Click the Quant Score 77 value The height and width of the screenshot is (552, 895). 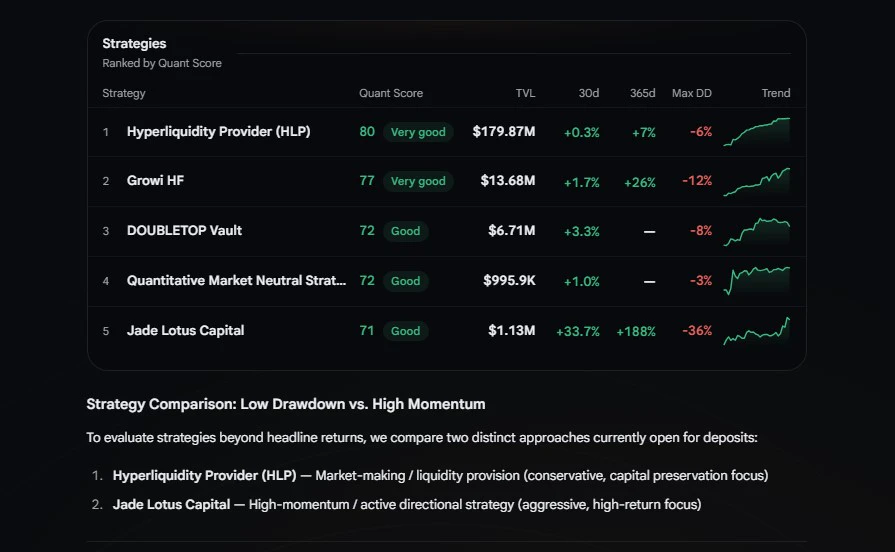(x=367, y=181)
